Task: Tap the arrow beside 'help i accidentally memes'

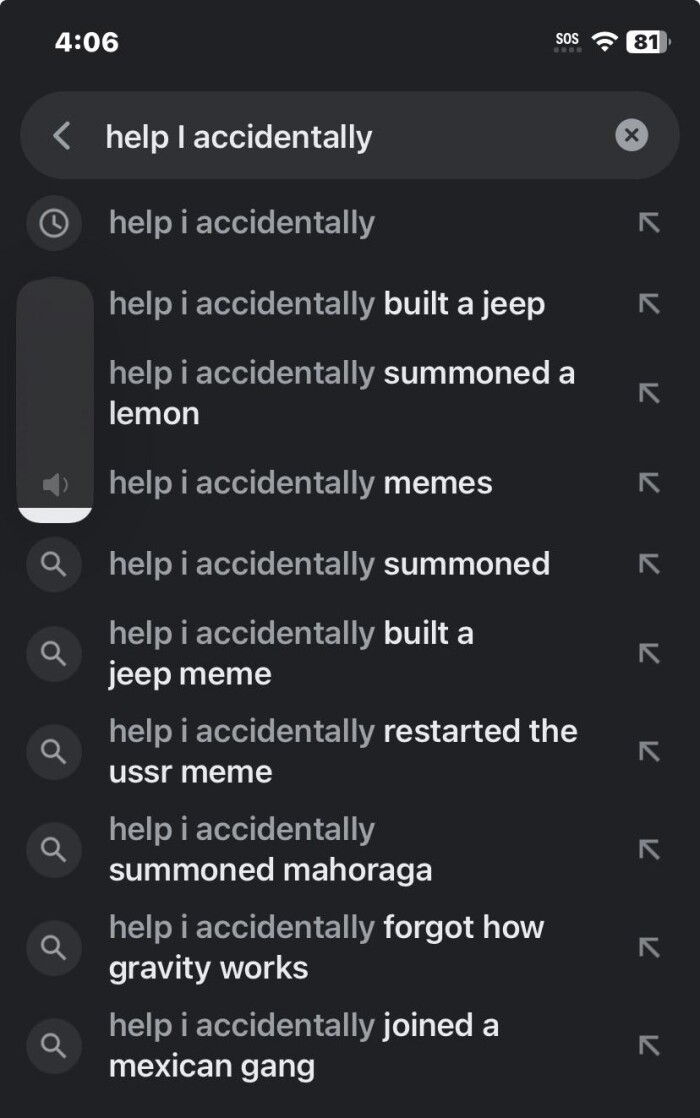Action: click(649, 483)
